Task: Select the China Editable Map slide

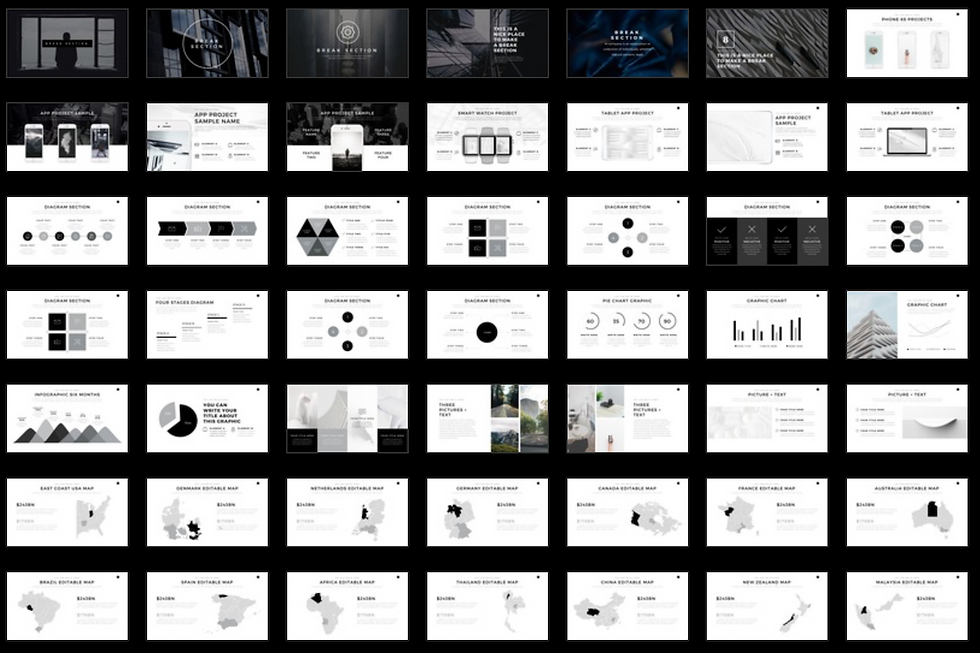Action: click(x=628, y=606)
